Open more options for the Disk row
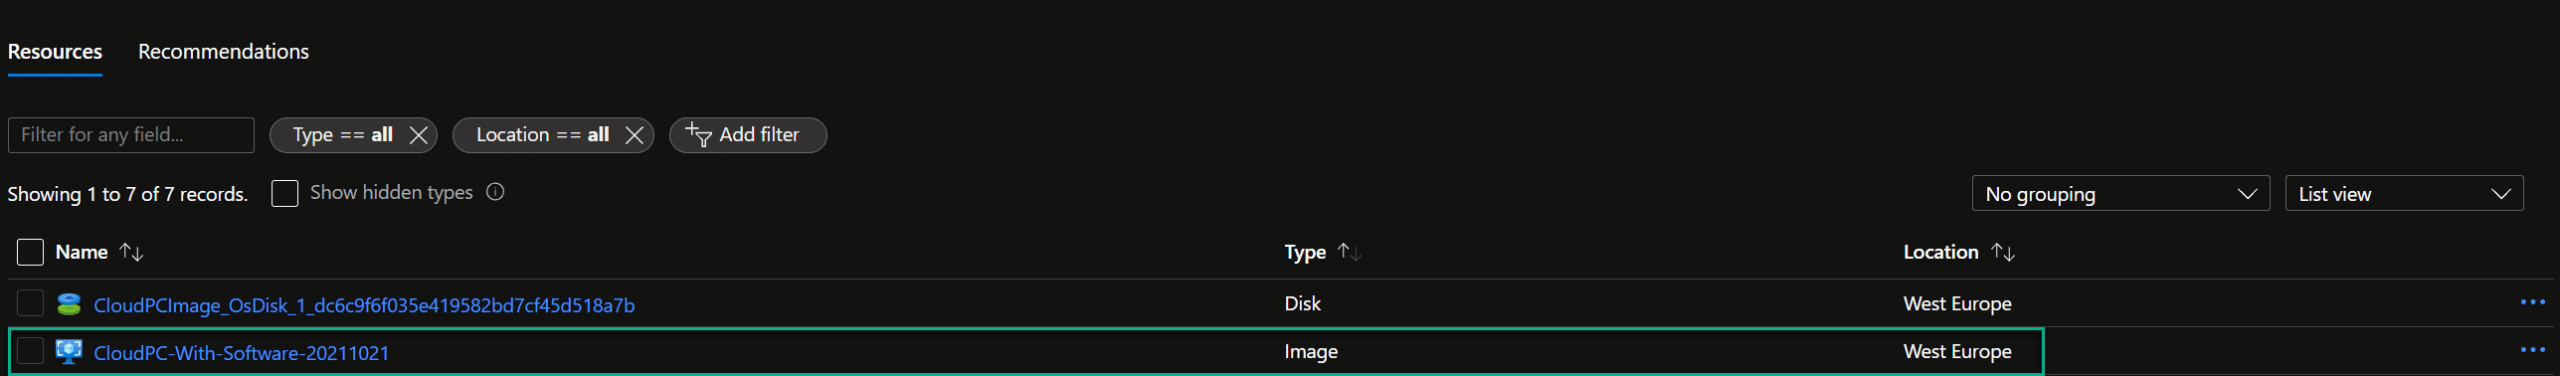This screenshot has height=376, width=2560. pyautogui.click(x=2532, y=302)
